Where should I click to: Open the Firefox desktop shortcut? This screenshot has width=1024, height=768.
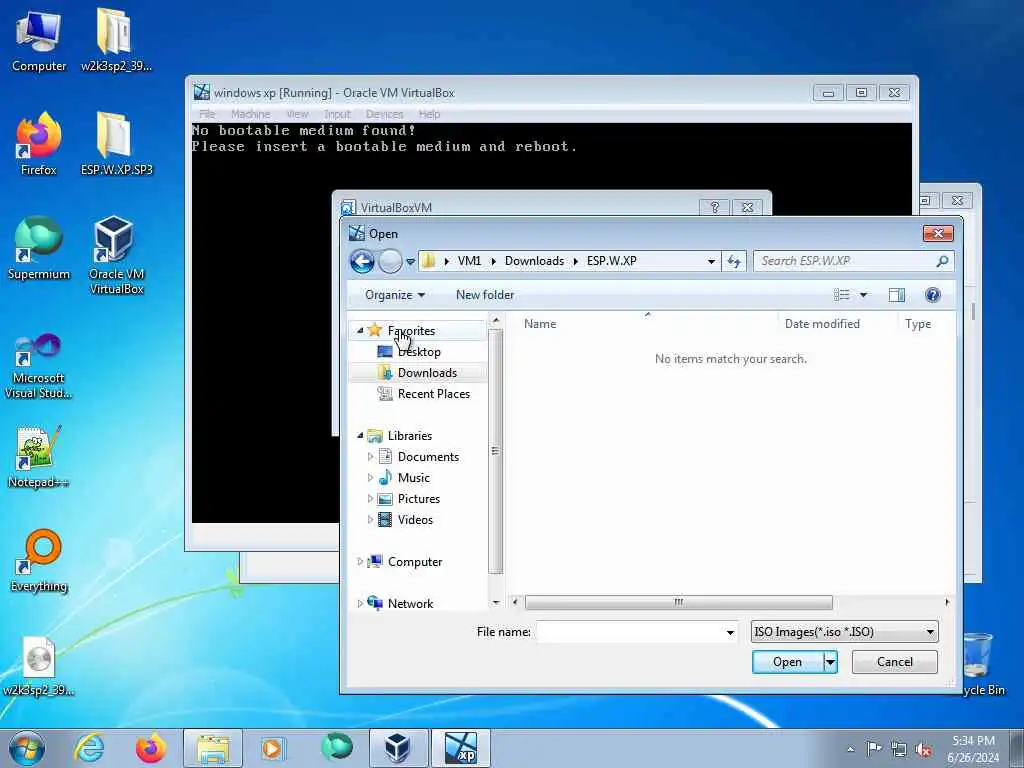[x=38, y=144]
